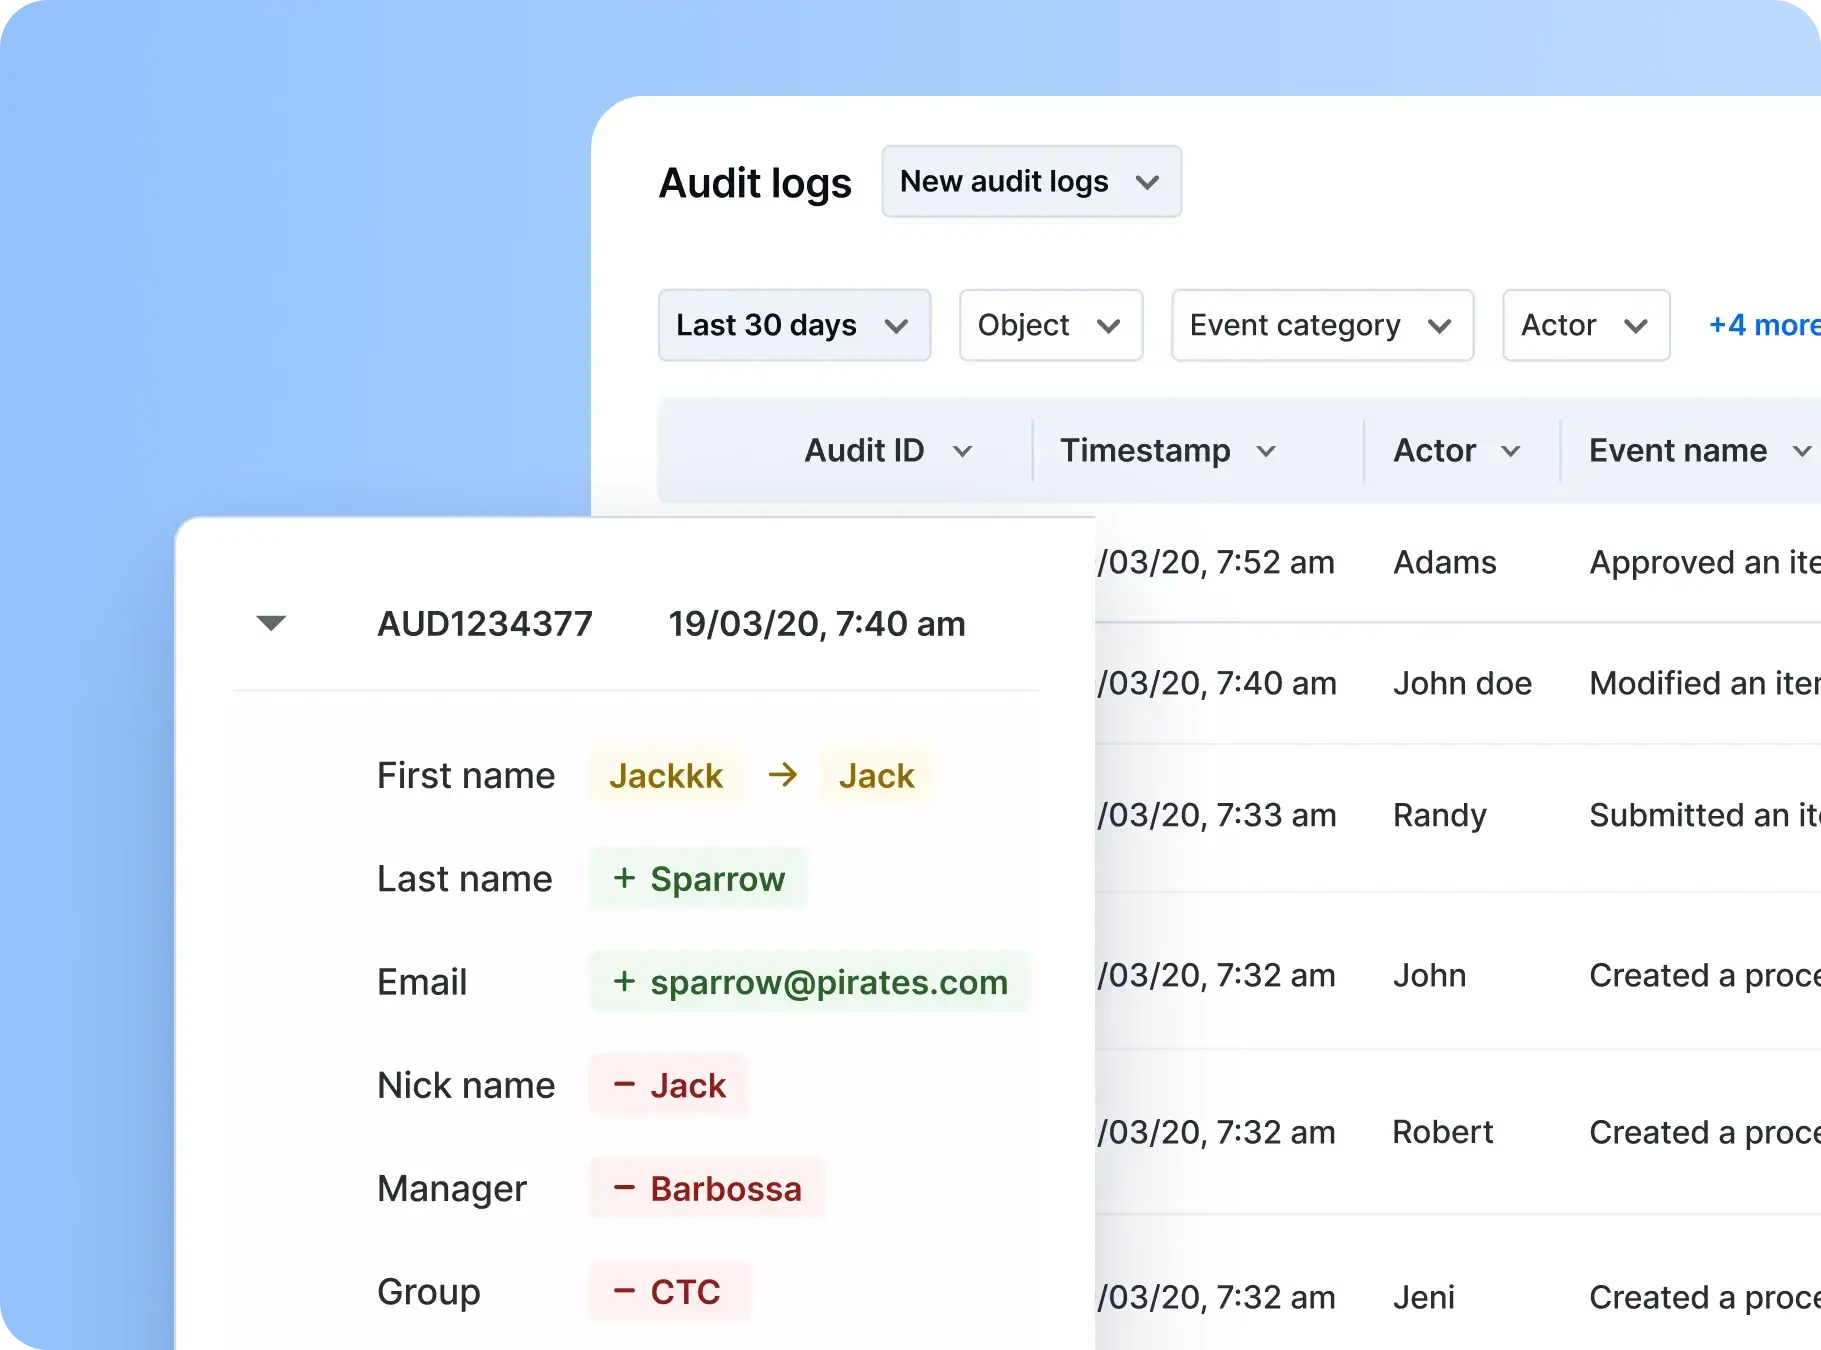Click the minus icon next to Manager Barbossa
Screen dimensions: 1821x1350
[x=624, y=1188]
